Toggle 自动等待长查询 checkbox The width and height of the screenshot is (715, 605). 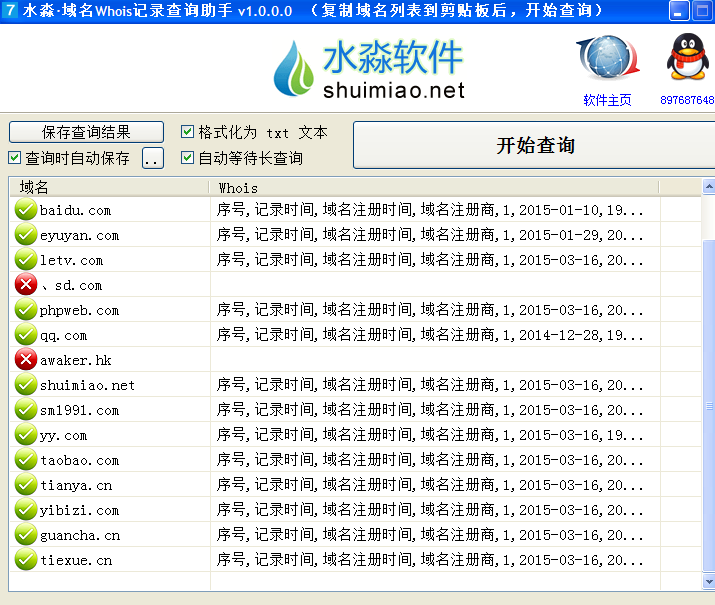pyautogui.click(x=187, y=158)
